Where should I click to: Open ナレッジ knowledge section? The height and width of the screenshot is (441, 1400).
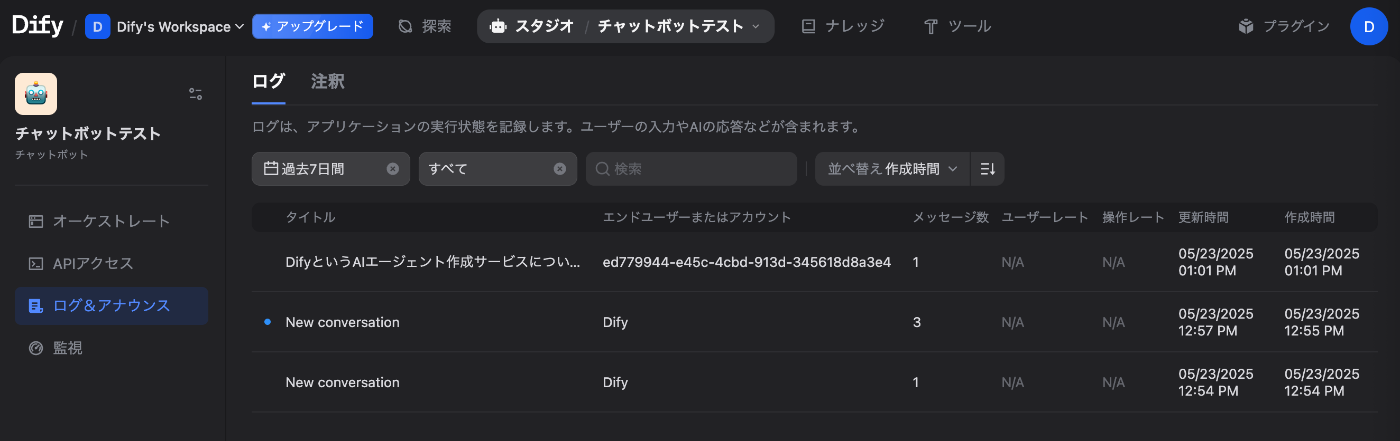pos(843,26)
